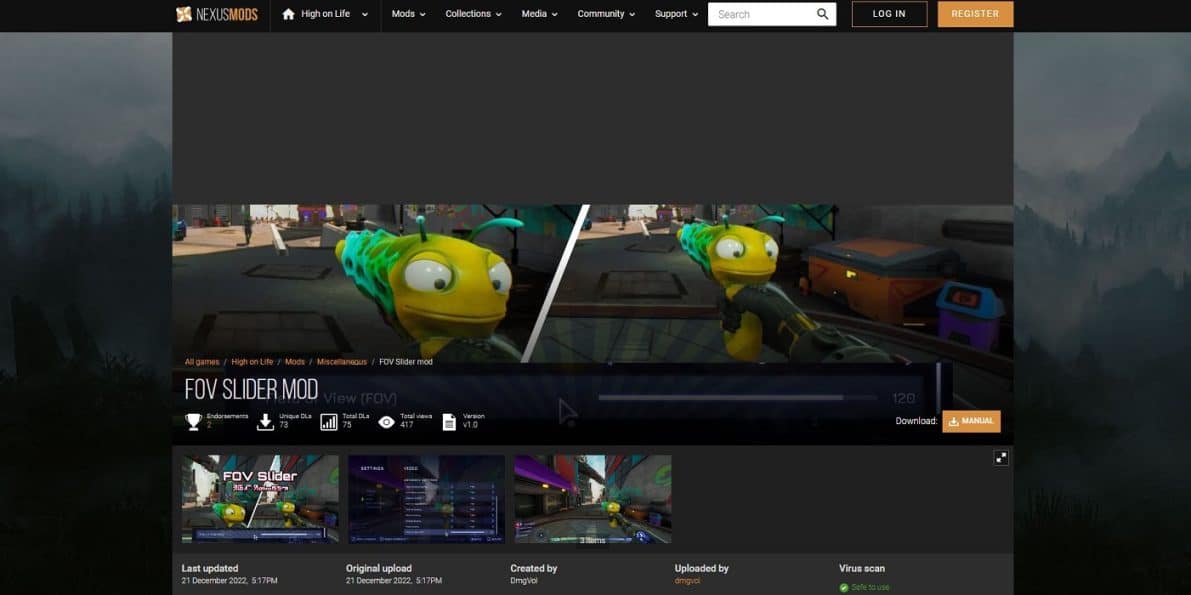Image resolution: width=1191 pixels, height=595 pixels.
Task: Click the home icon beside High on Life
Action: (x=288, y=14)
